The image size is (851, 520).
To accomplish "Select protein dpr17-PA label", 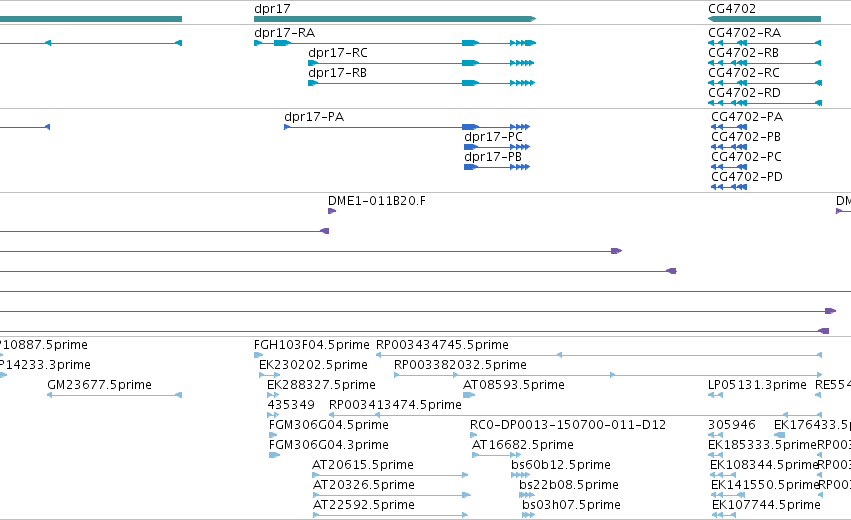I will click(x=314, y=117).
